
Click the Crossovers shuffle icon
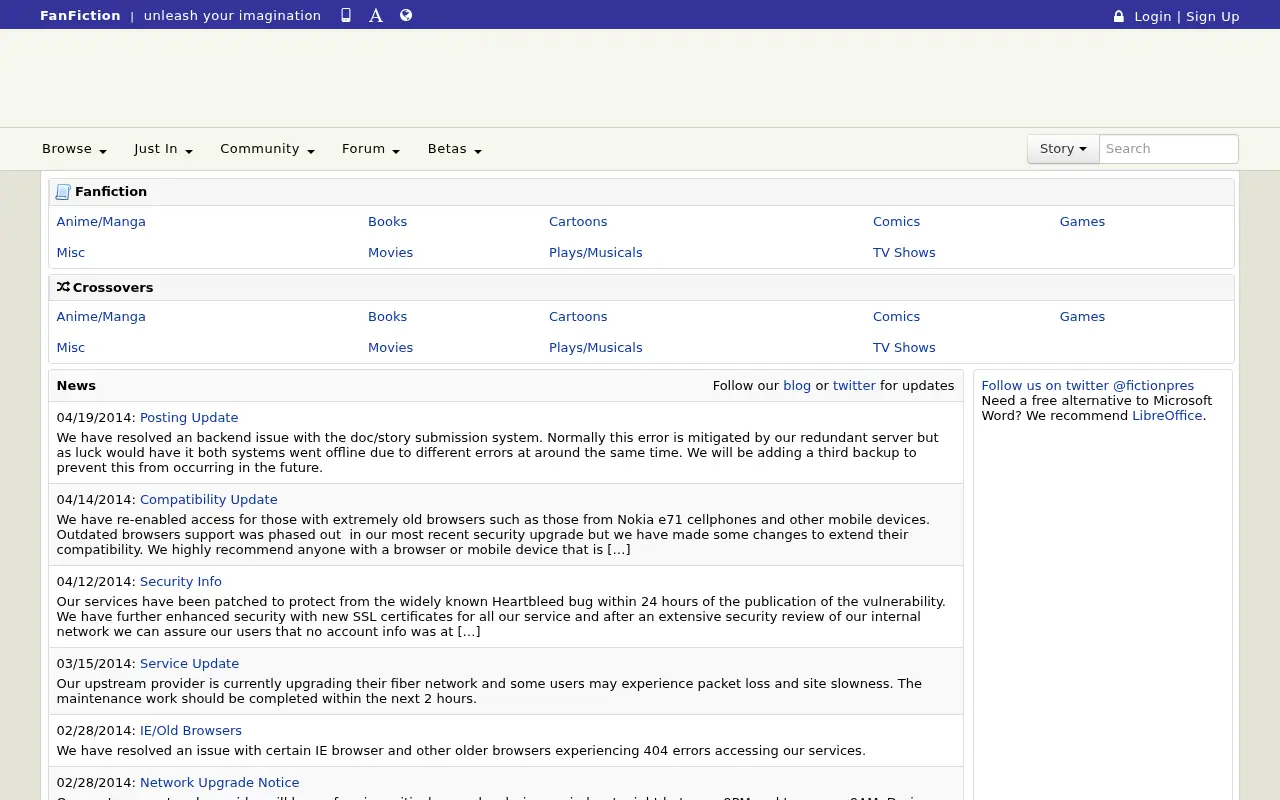(x=63, y=287)
